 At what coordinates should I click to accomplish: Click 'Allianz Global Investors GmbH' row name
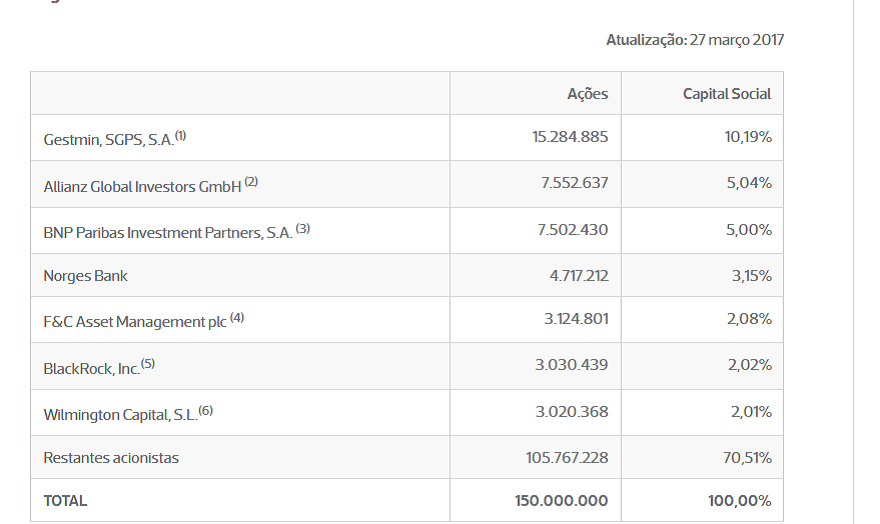tap(143, 186)
